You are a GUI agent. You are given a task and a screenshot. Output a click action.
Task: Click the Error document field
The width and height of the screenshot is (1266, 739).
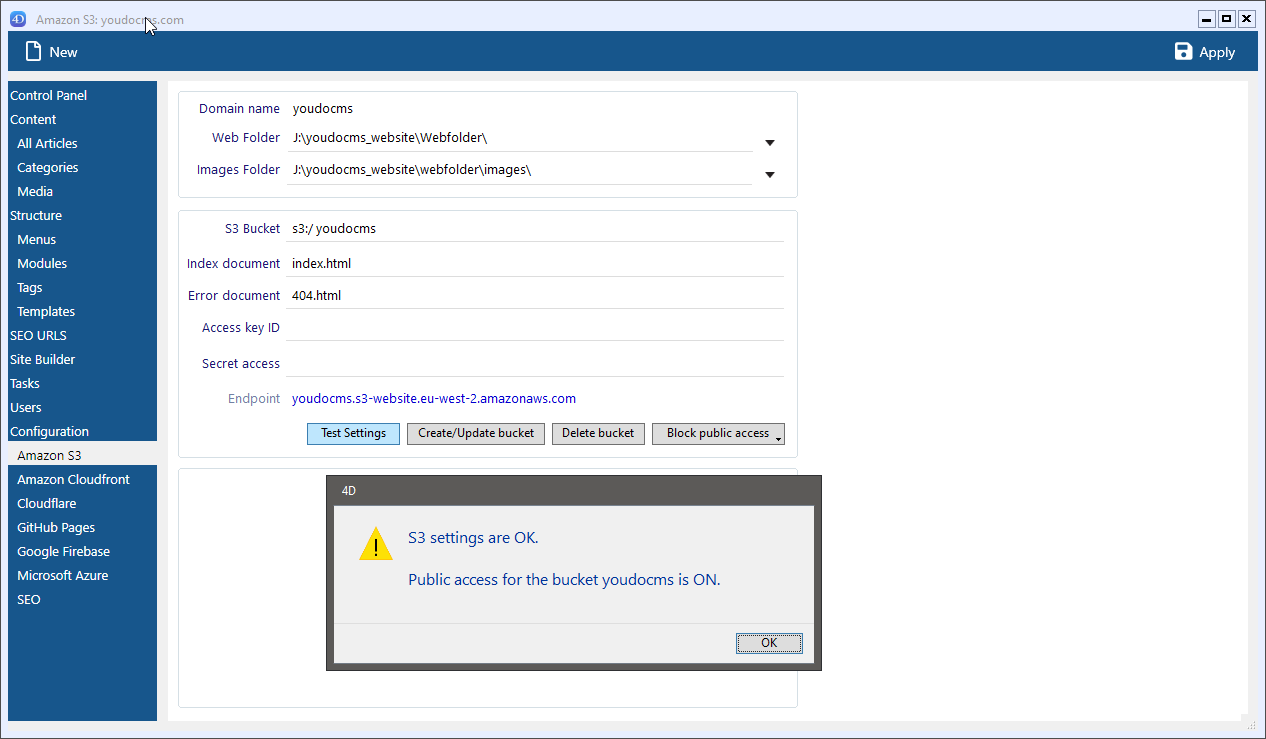pyautogui.click(x=536, y=296)
